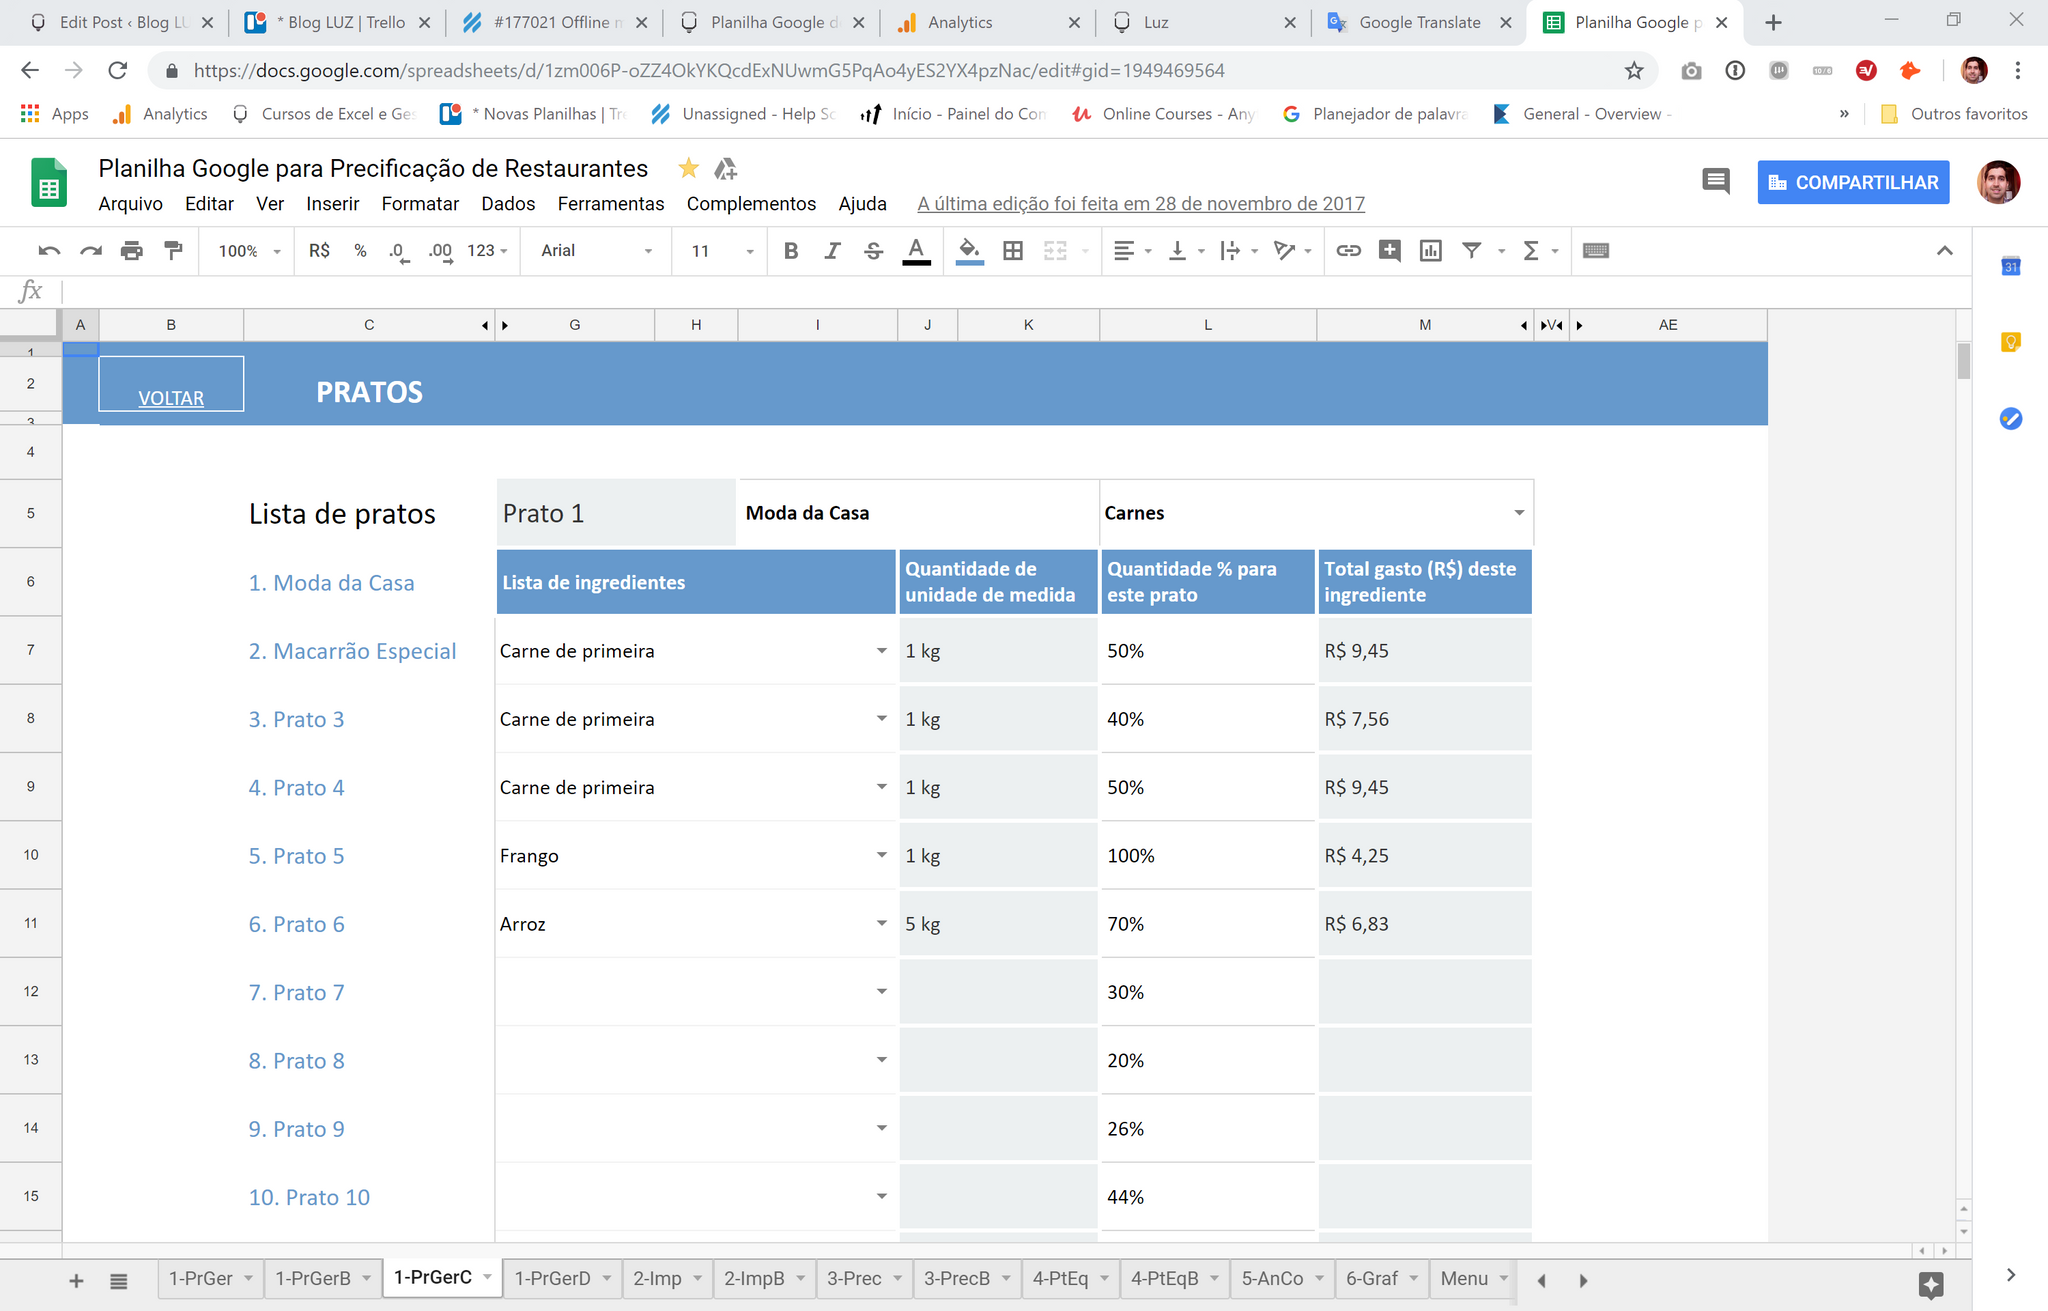Increase decimal places
2048x1311 pixels.
(x=440, y=251)
